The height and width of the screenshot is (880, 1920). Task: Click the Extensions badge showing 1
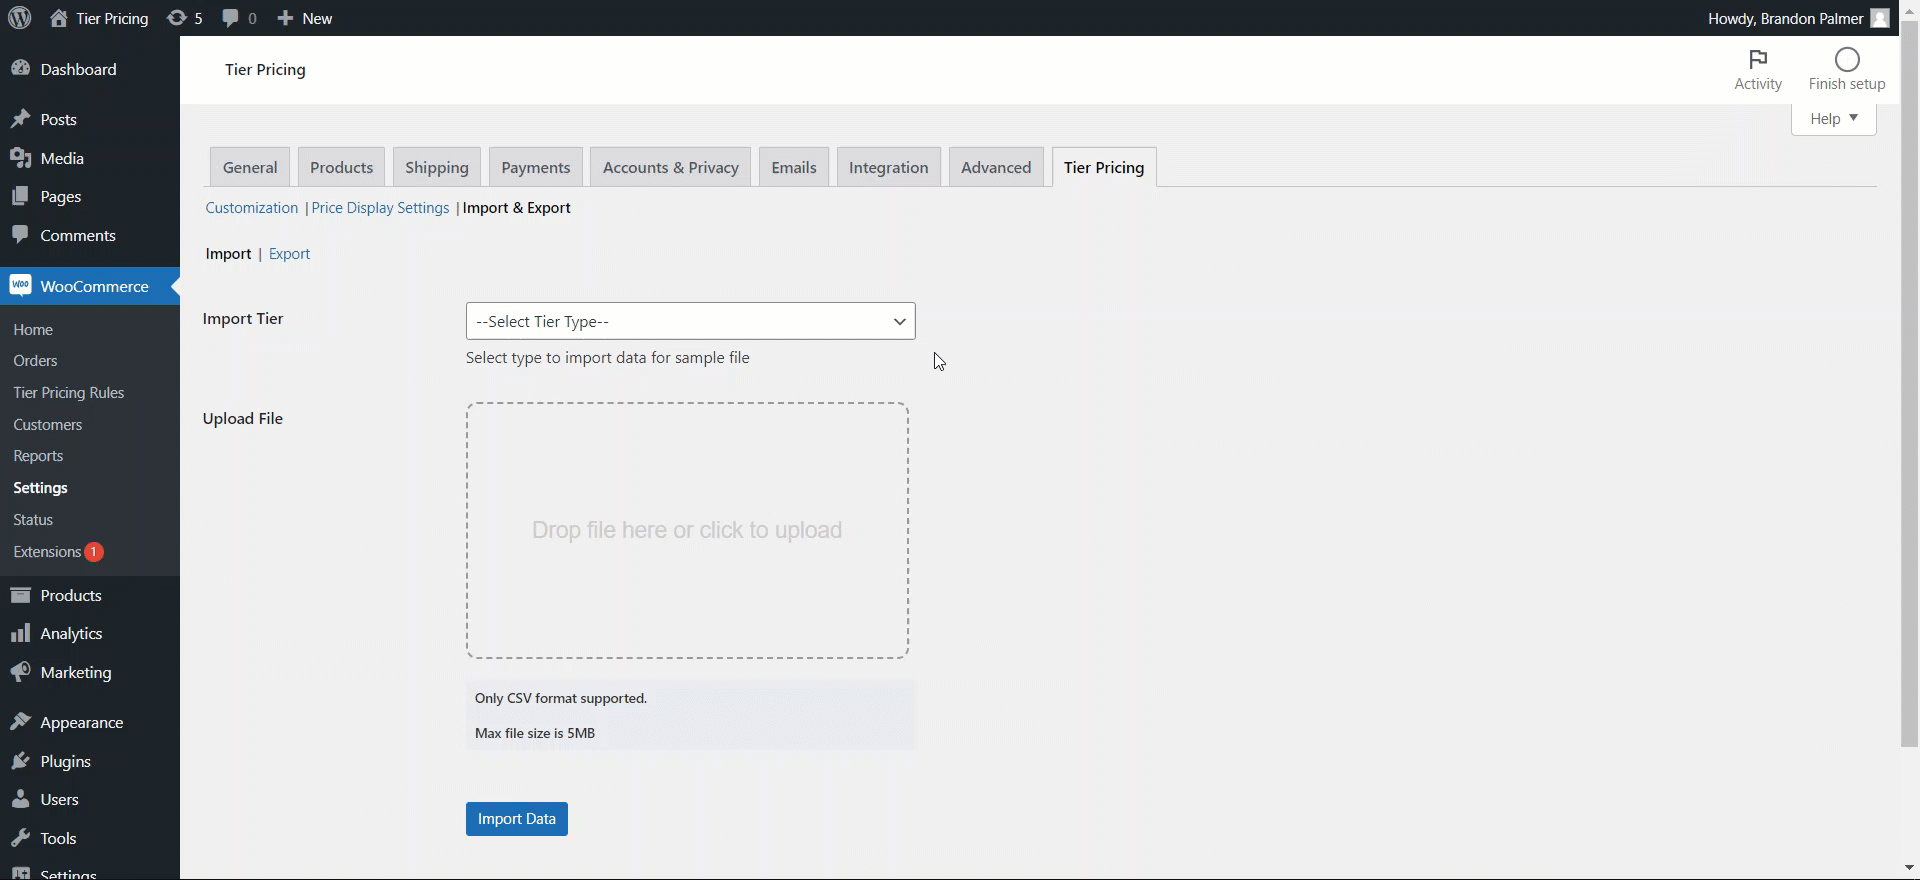point(93,552)
